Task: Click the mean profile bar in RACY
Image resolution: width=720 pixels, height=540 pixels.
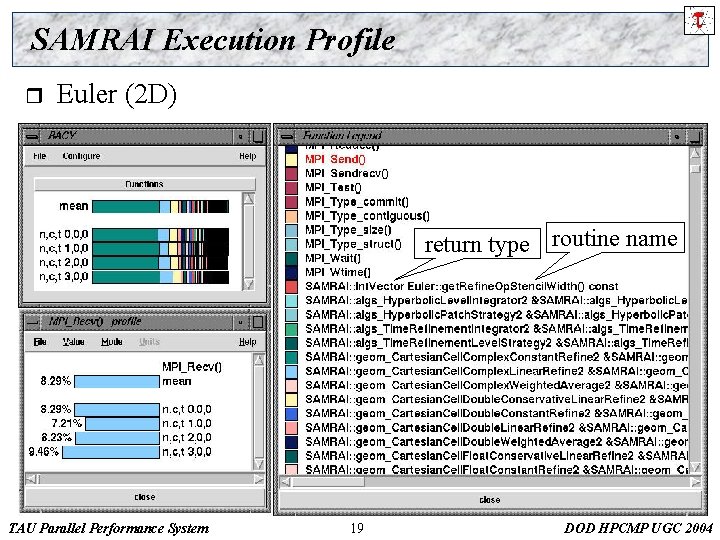Action: coord(160,206)
